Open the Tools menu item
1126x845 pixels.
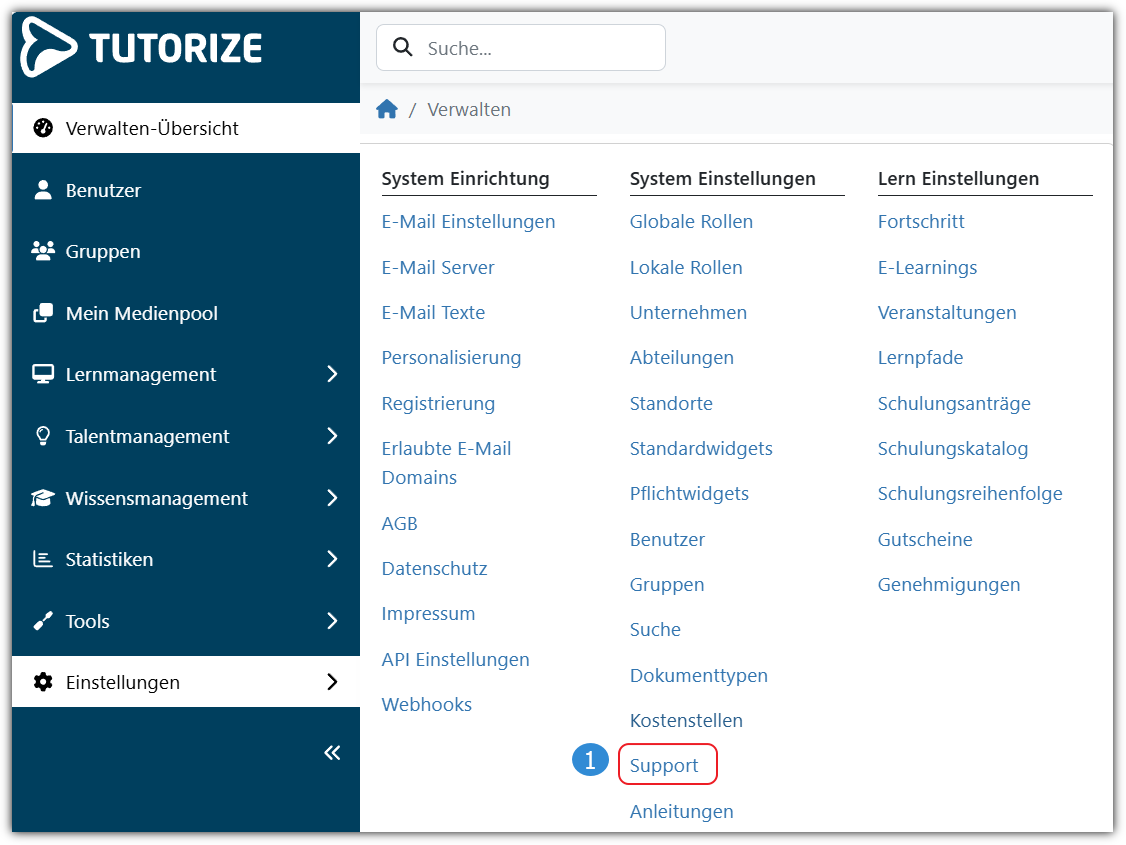pyautogui.click(x=88, y=621)
